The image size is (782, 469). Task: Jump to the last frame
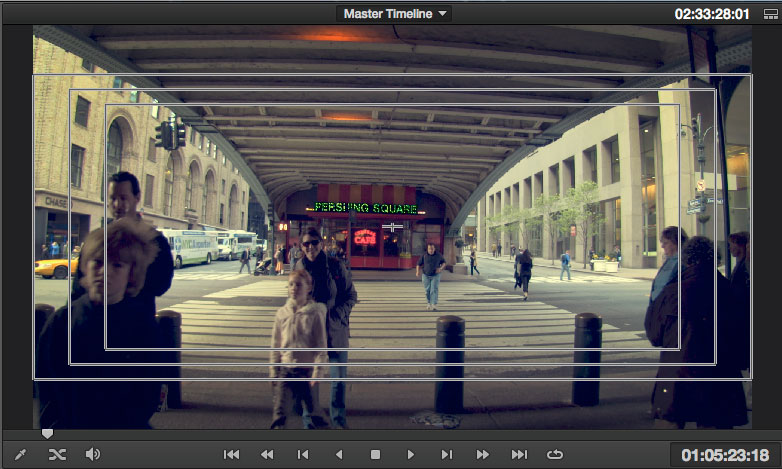(x=519, y=454)
